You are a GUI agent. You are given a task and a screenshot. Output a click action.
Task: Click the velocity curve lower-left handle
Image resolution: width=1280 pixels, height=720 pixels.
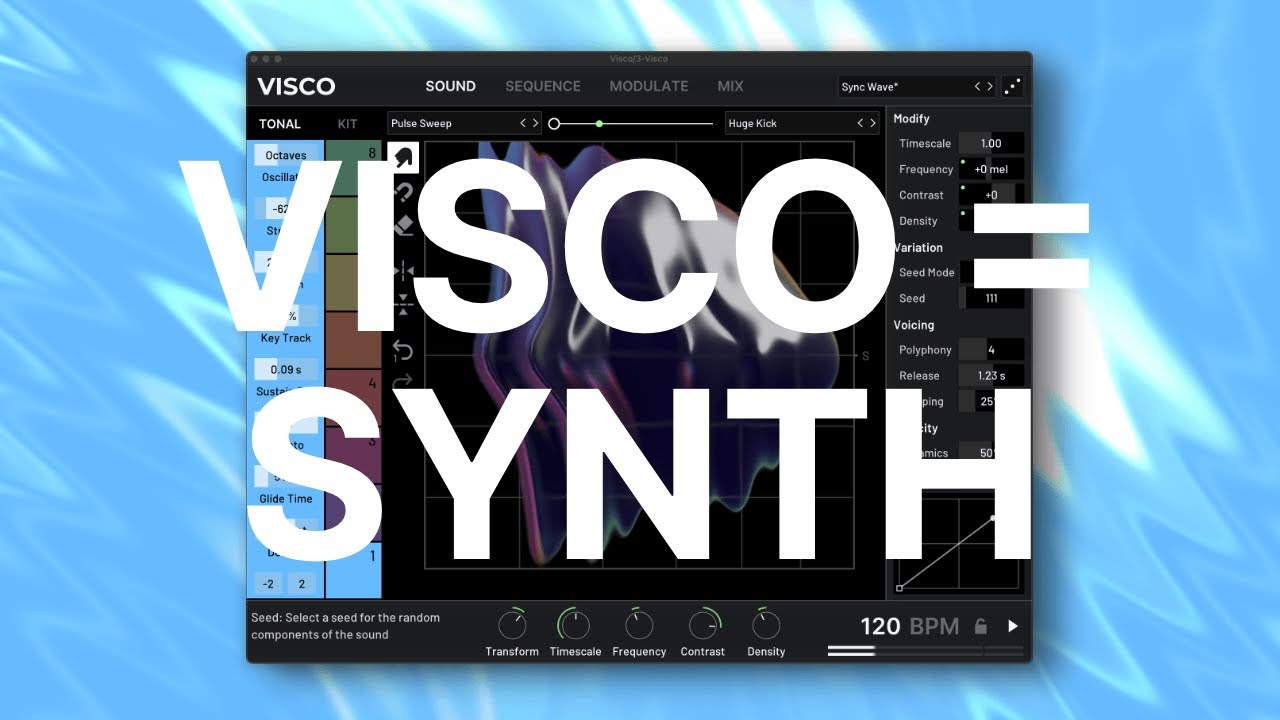click(x=899, y=588)
